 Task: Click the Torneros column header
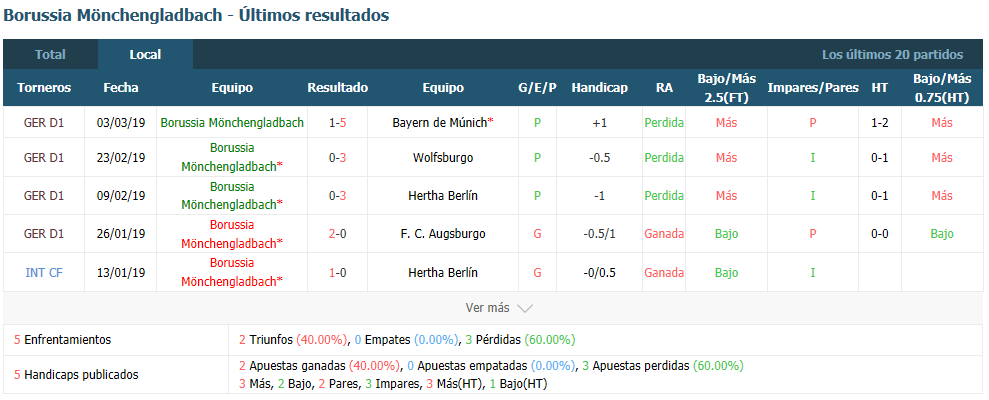pyautogui.click(x=44, y=88)
